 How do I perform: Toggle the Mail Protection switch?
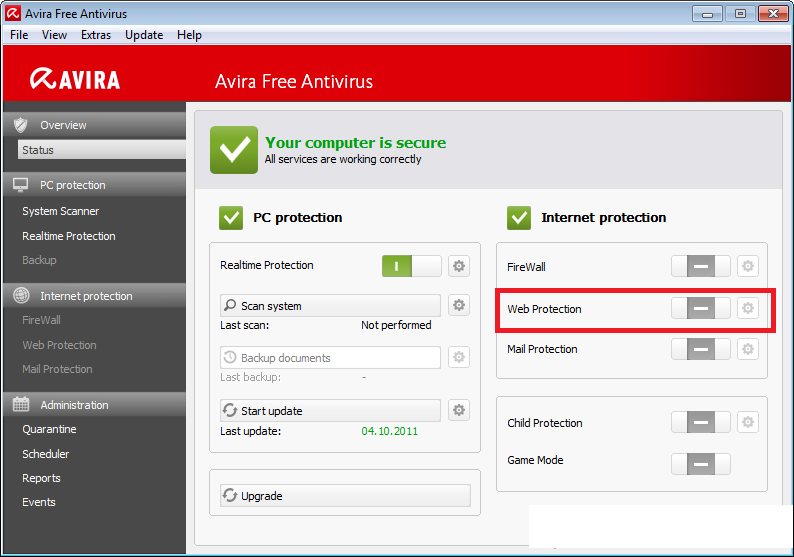(701, 349)
